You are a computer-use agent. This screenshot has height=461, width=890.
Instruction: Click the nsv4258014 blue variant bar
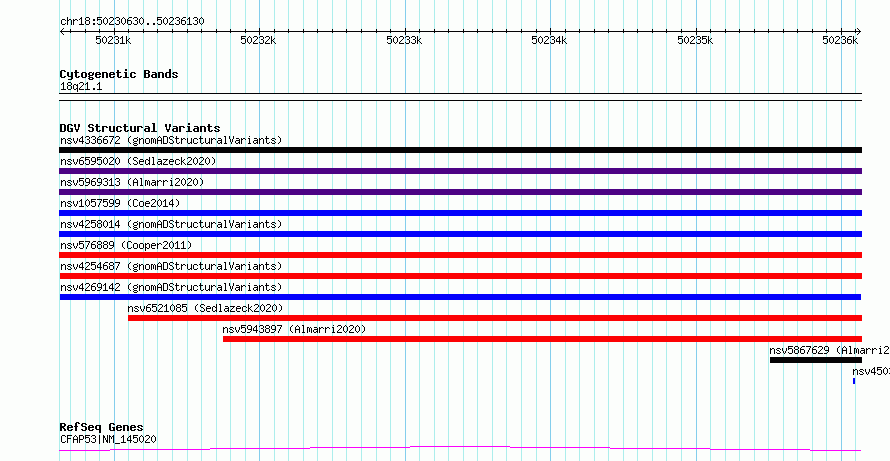[x=460, y=234]
